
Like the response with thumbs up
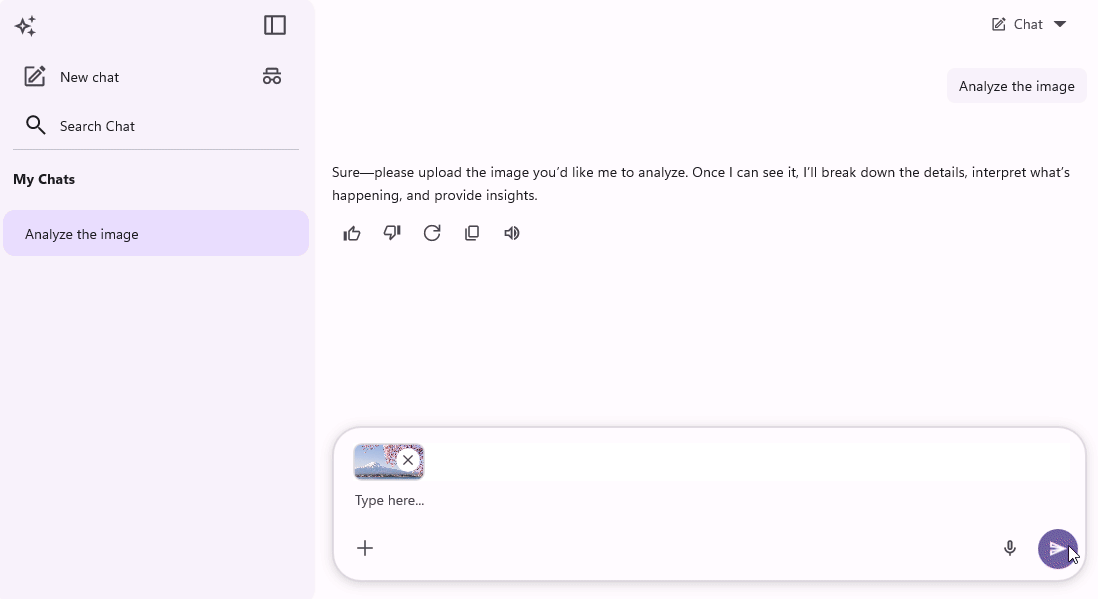coord(352,233)
